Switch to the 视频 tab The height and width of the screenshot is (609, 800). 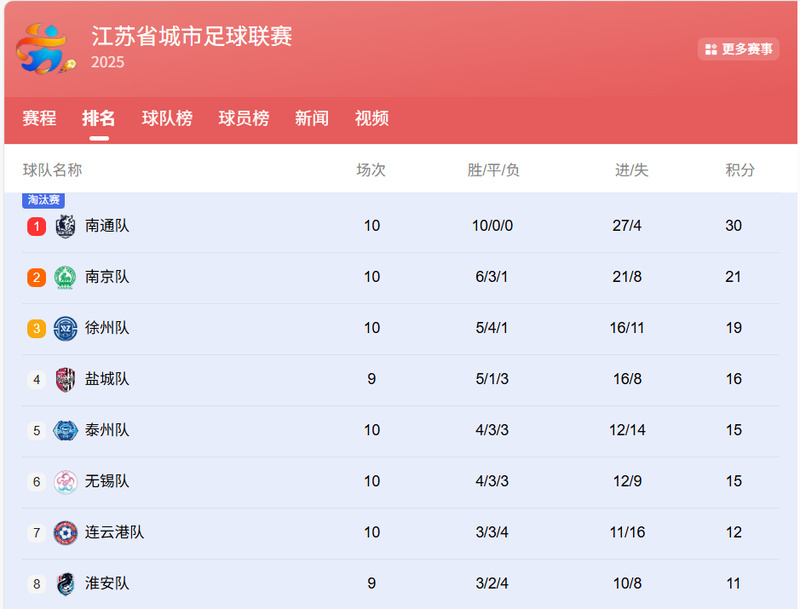372,118
